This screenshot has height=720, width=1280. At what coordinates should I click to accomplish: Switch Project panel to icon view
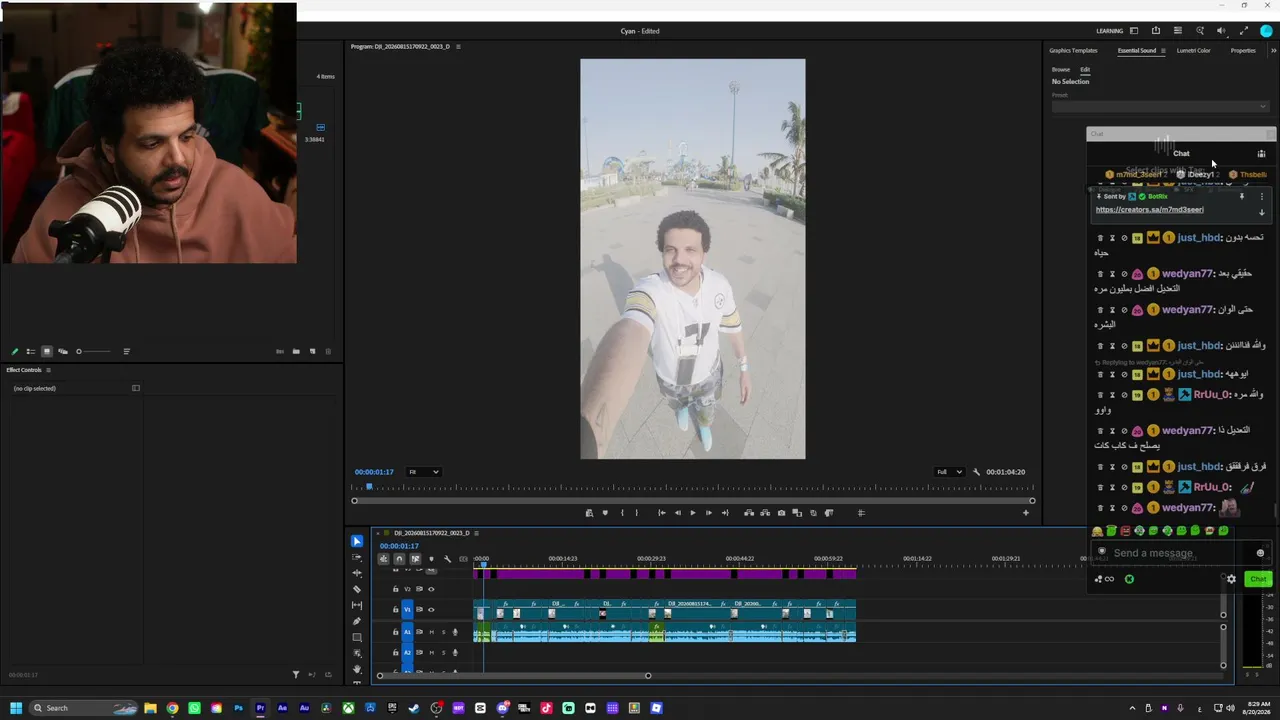(47, 352)
